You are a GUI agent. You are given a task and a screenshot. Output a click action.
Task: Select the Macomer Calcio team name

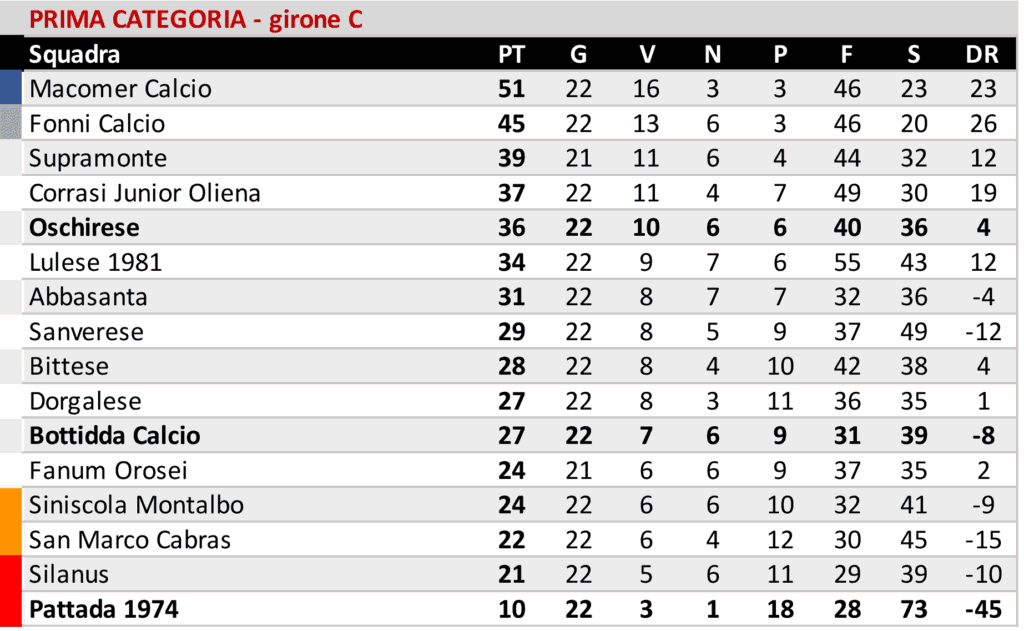click(121, 89)
